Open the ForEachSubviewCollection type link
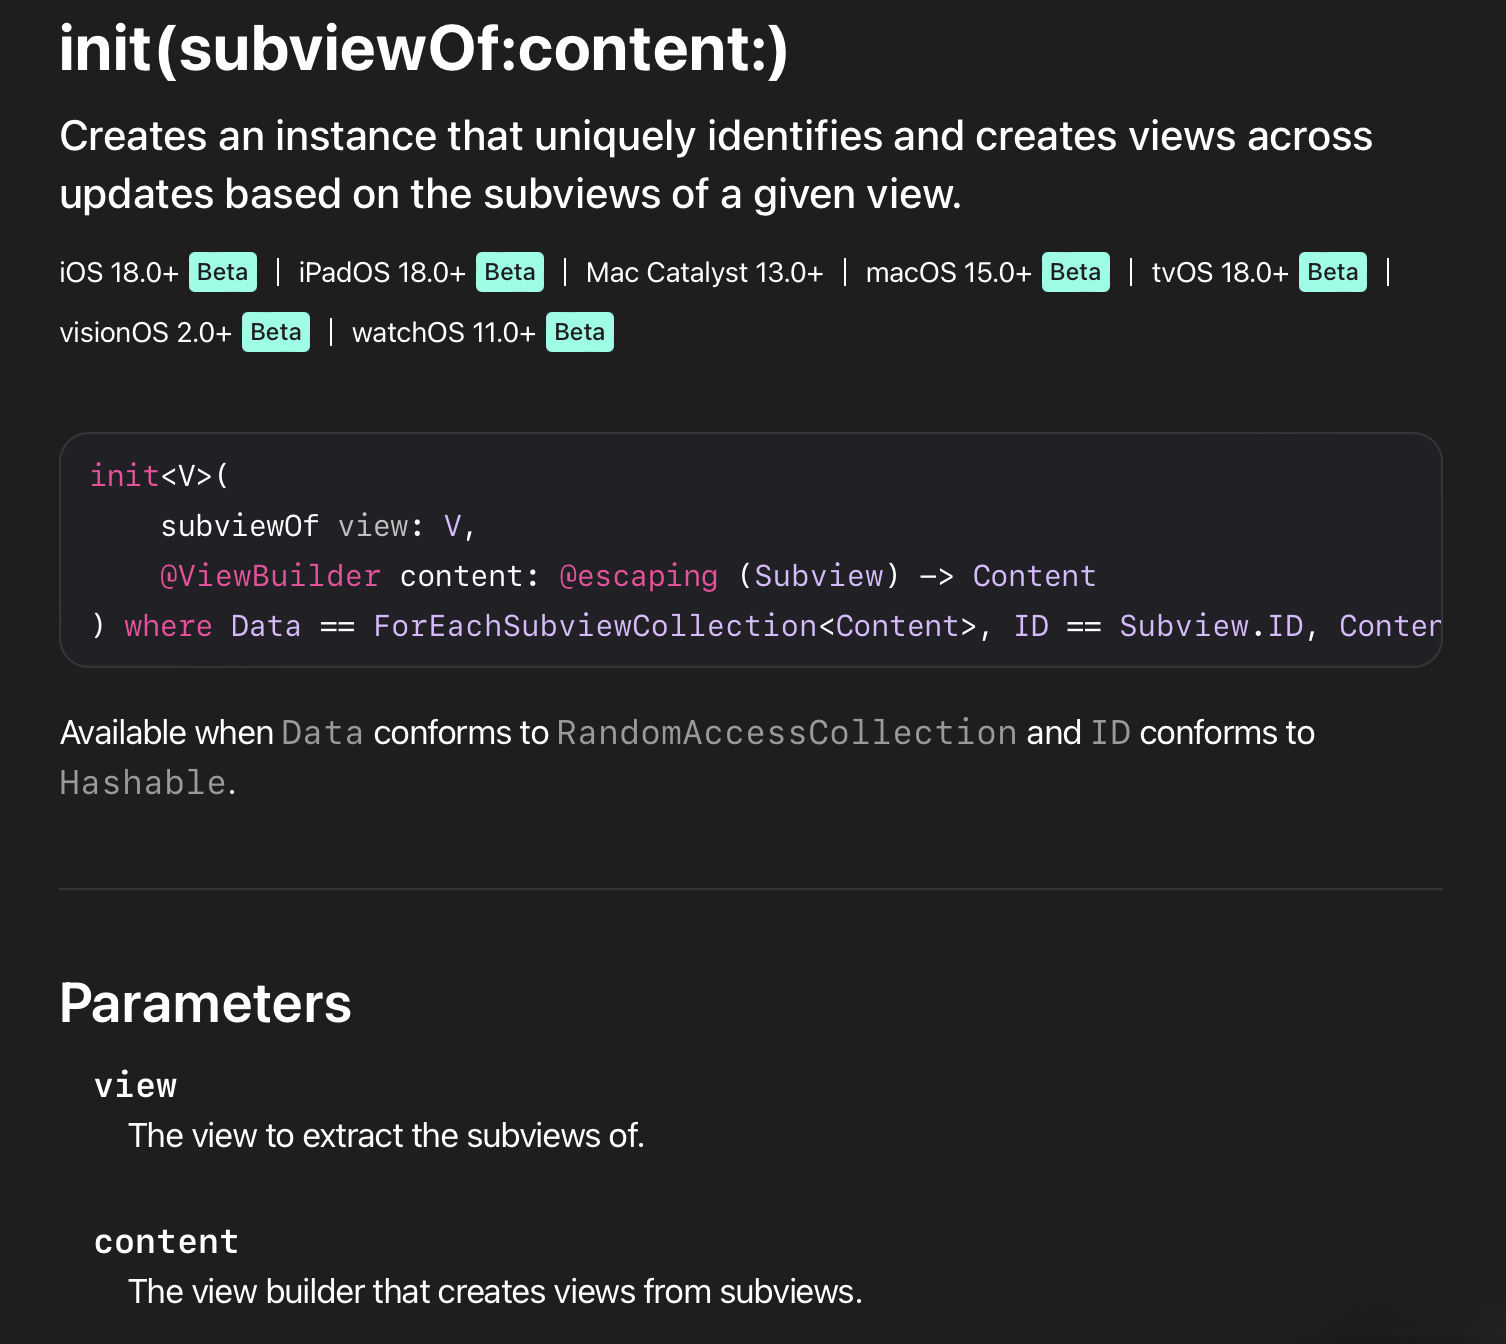 click(x=595, y=626)
